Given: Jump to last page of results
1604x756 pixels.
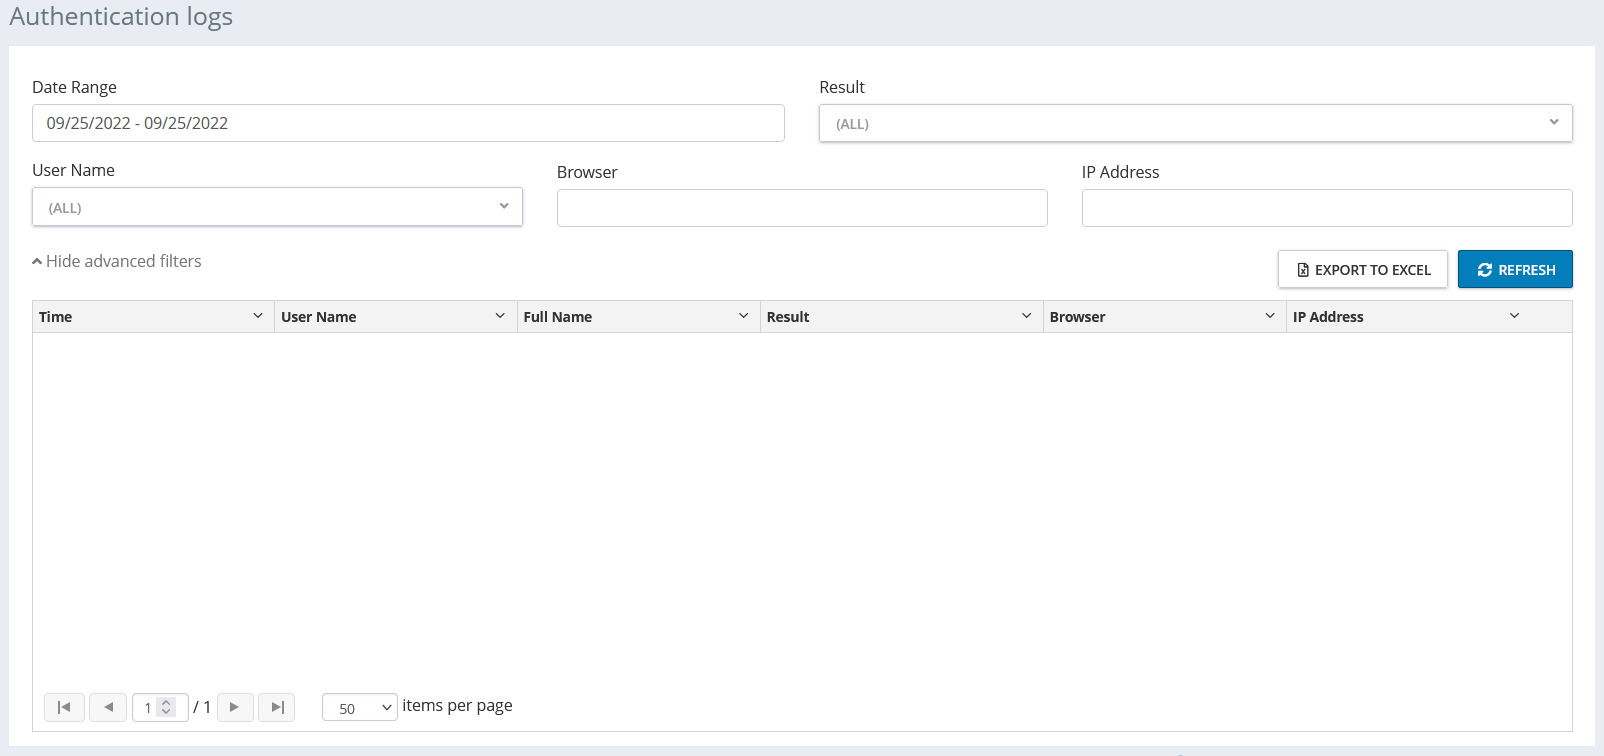Looking at the screenshot, I should coord(277,707).
